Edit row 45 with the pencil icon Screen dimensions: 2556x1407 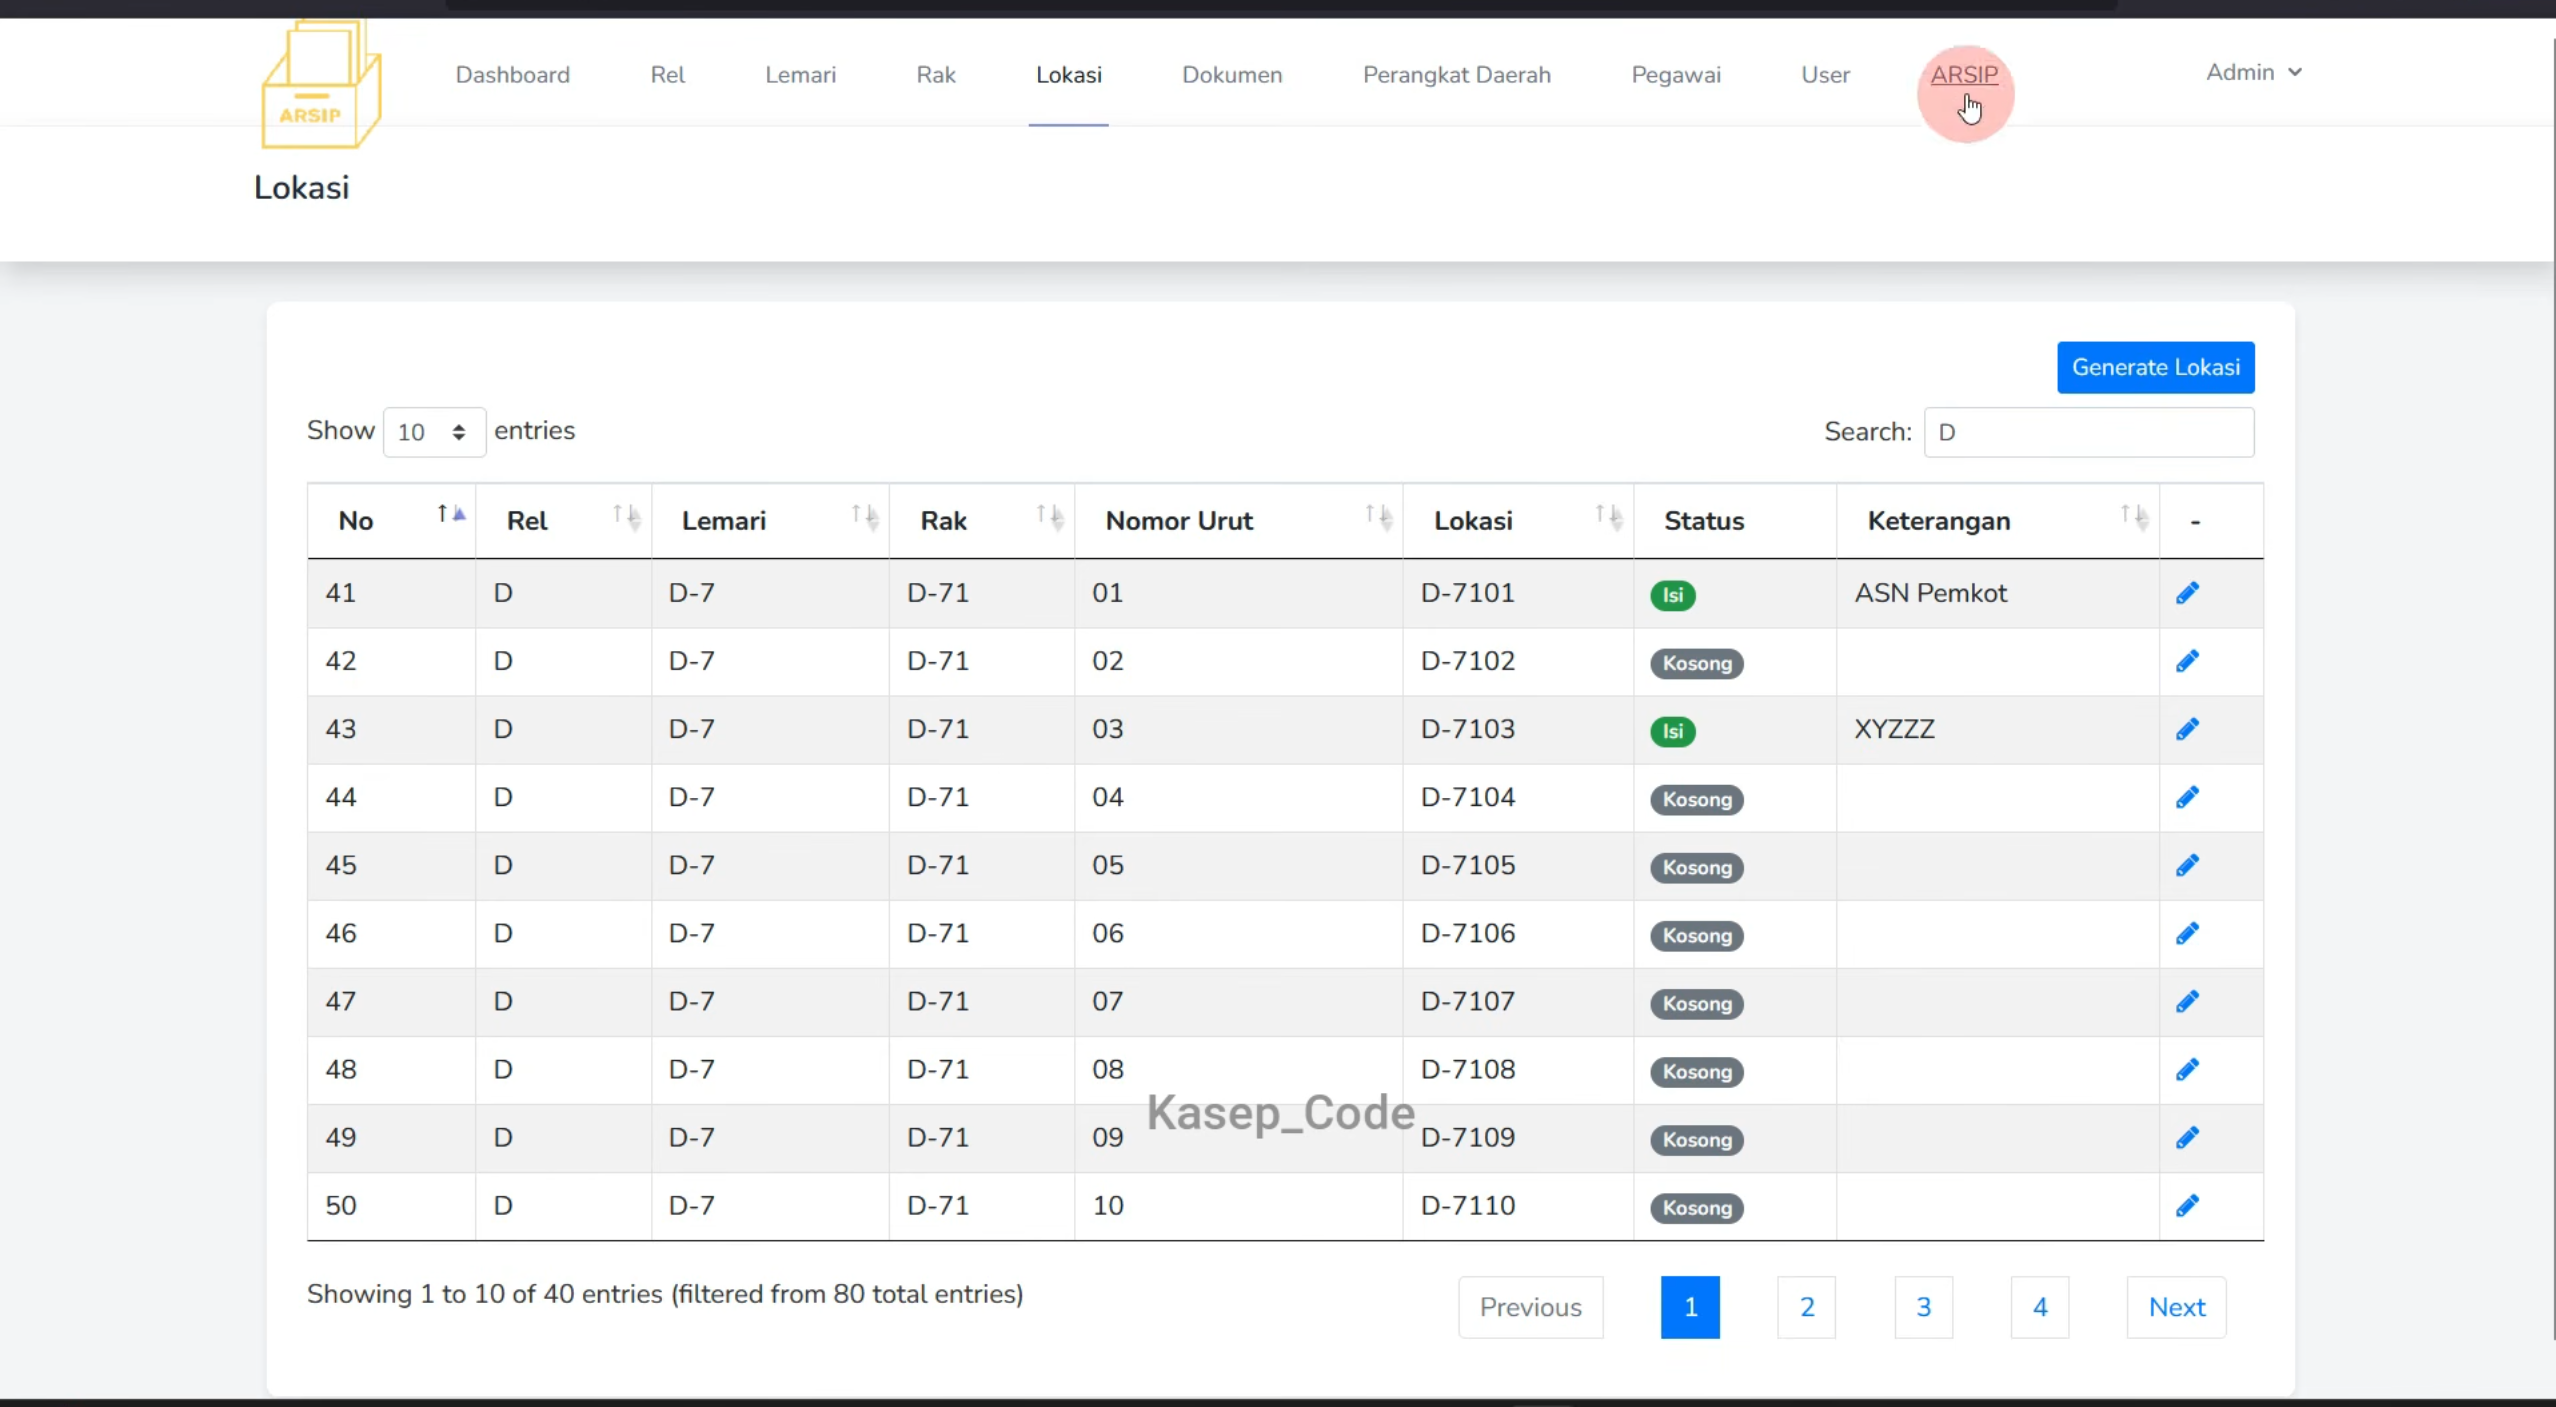coord(2187,865)
